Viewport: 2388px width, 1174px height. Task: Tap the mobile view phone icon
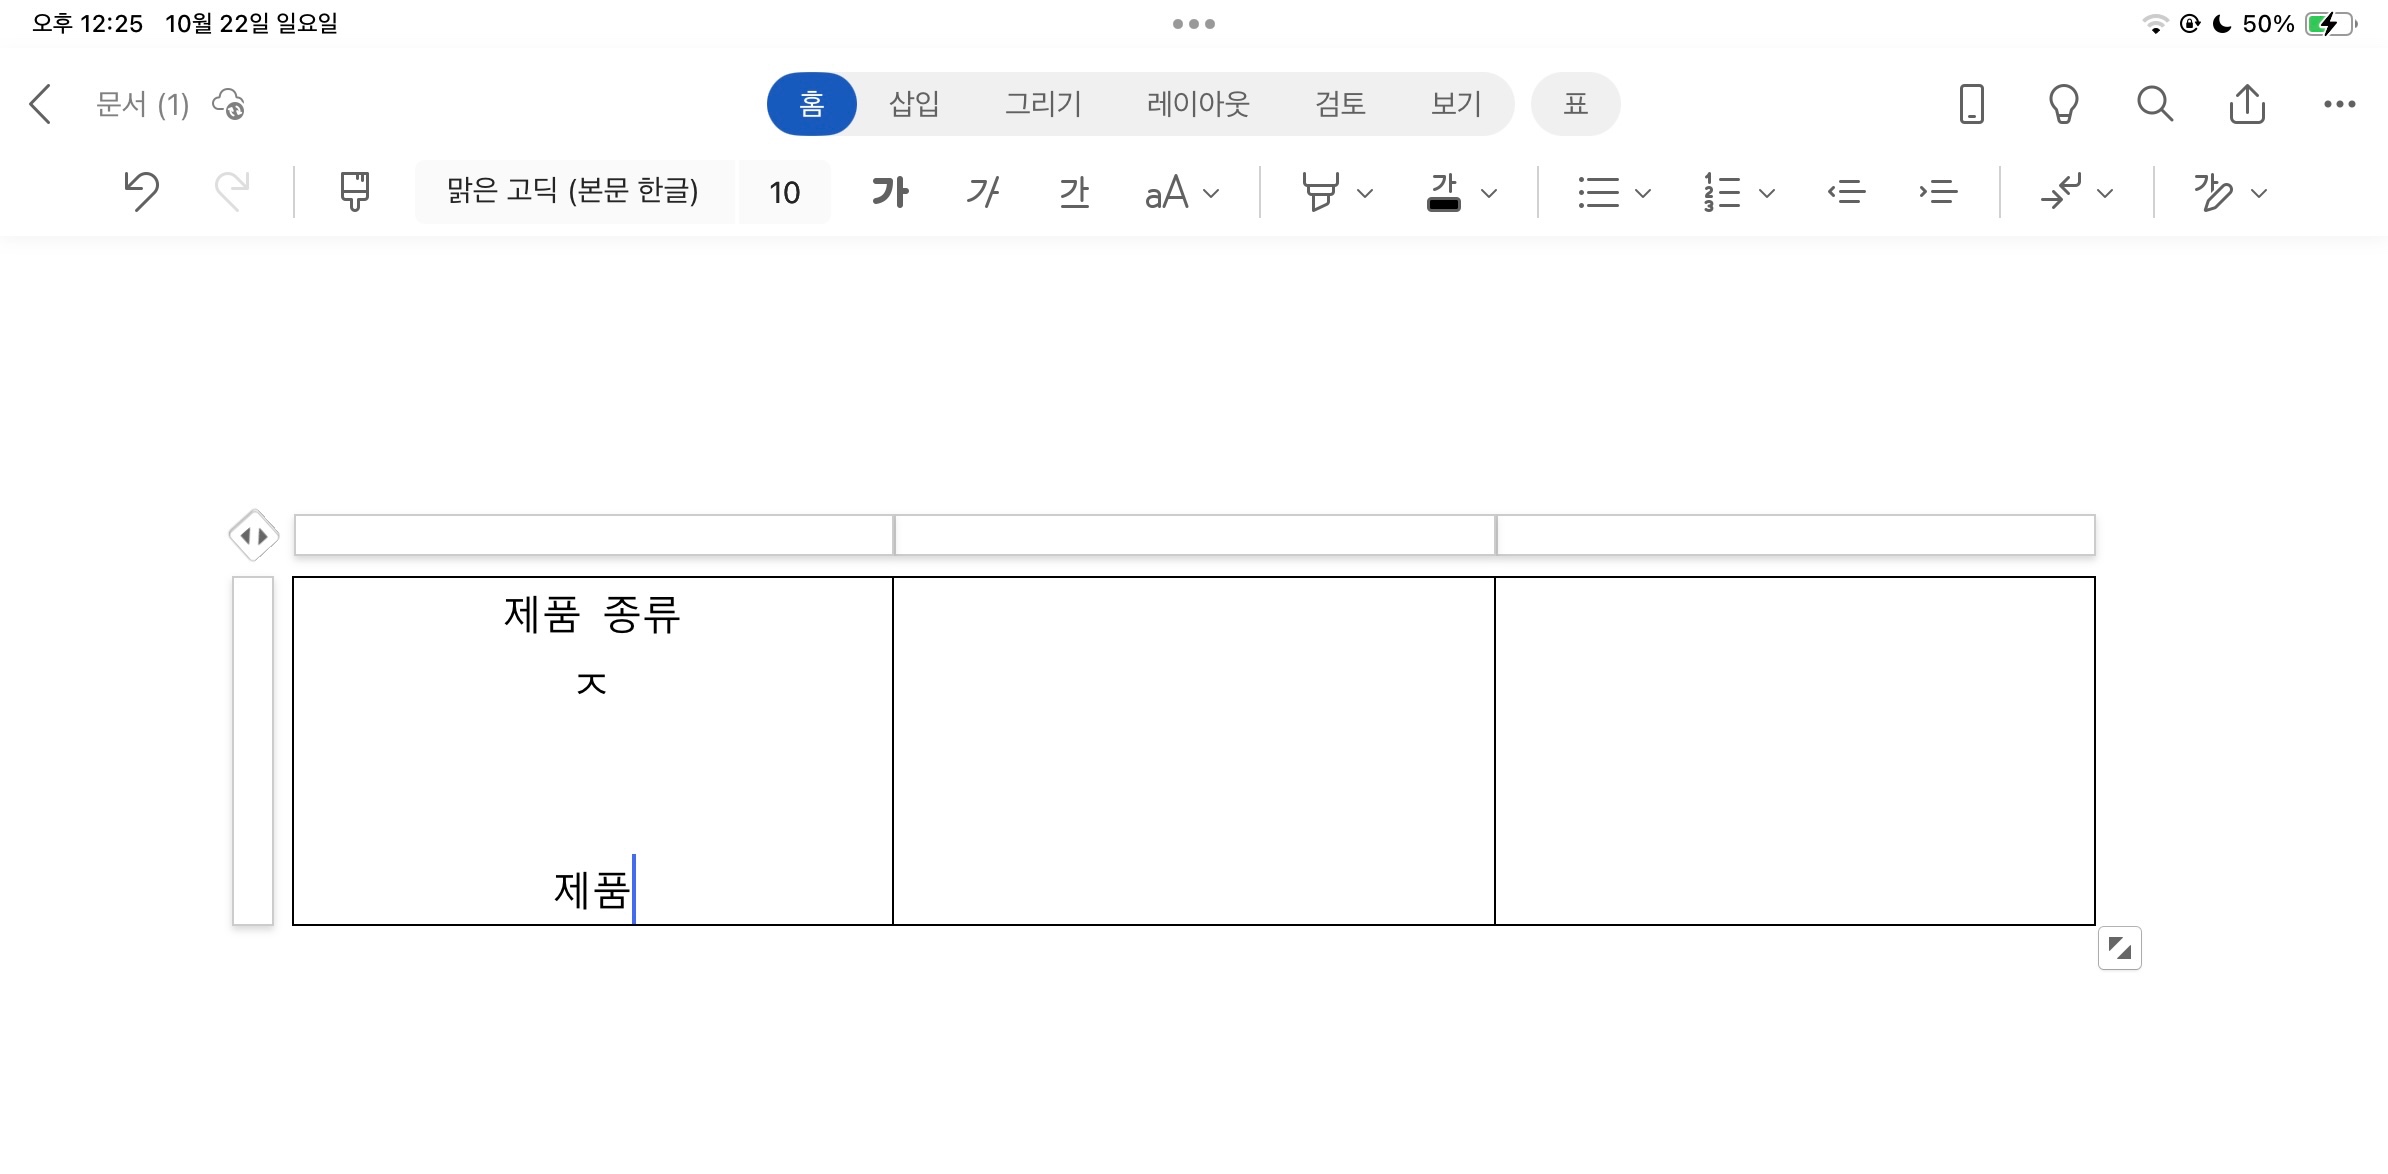[x=1971, y=104]
